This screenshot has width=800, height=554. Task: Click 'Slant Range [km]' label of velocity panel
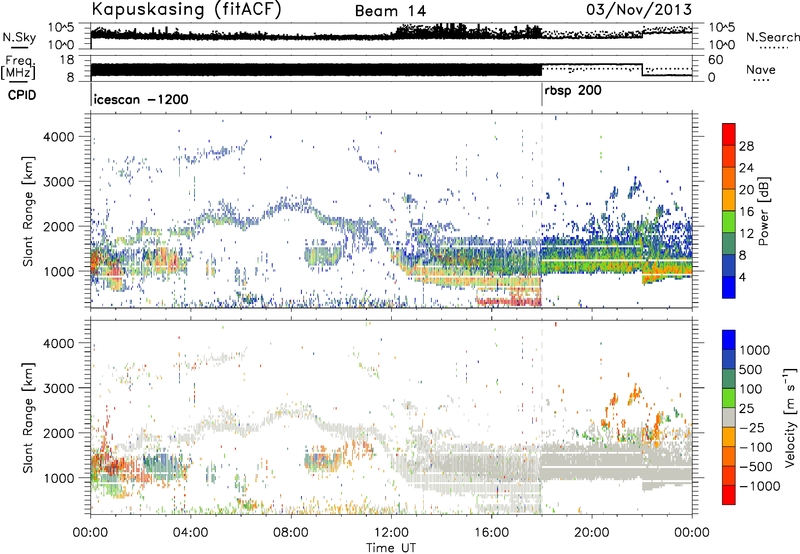click(28, 417)
